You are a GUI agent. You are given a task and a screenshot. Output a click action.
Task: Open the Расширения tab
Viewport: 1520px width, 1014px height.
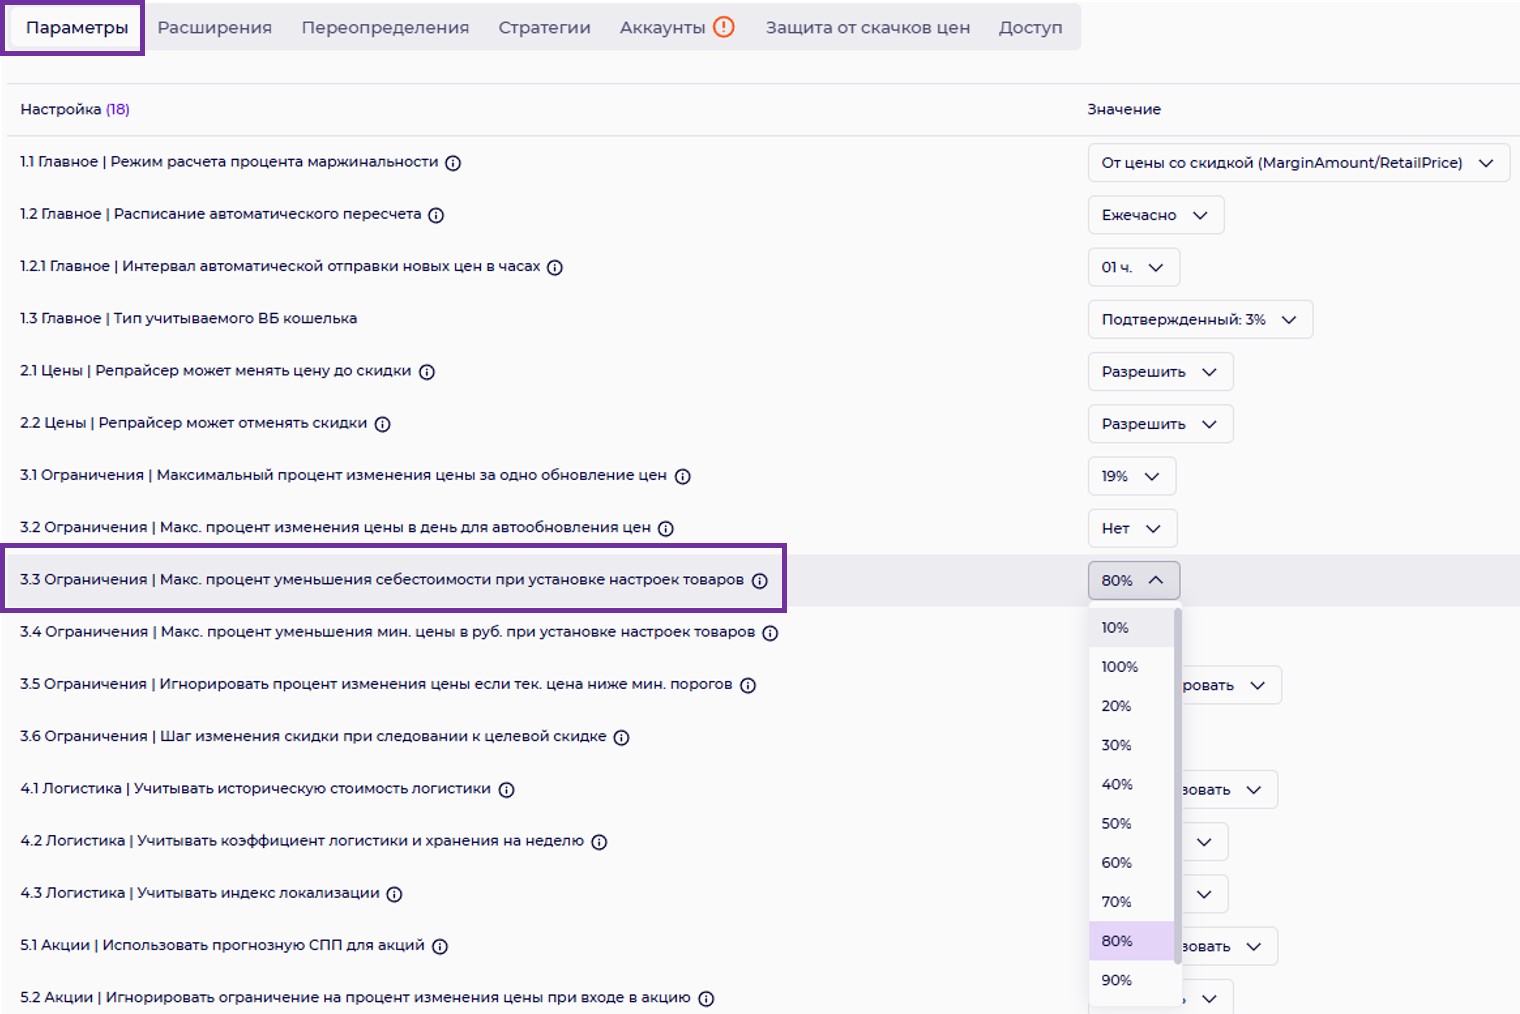[214, 28]
